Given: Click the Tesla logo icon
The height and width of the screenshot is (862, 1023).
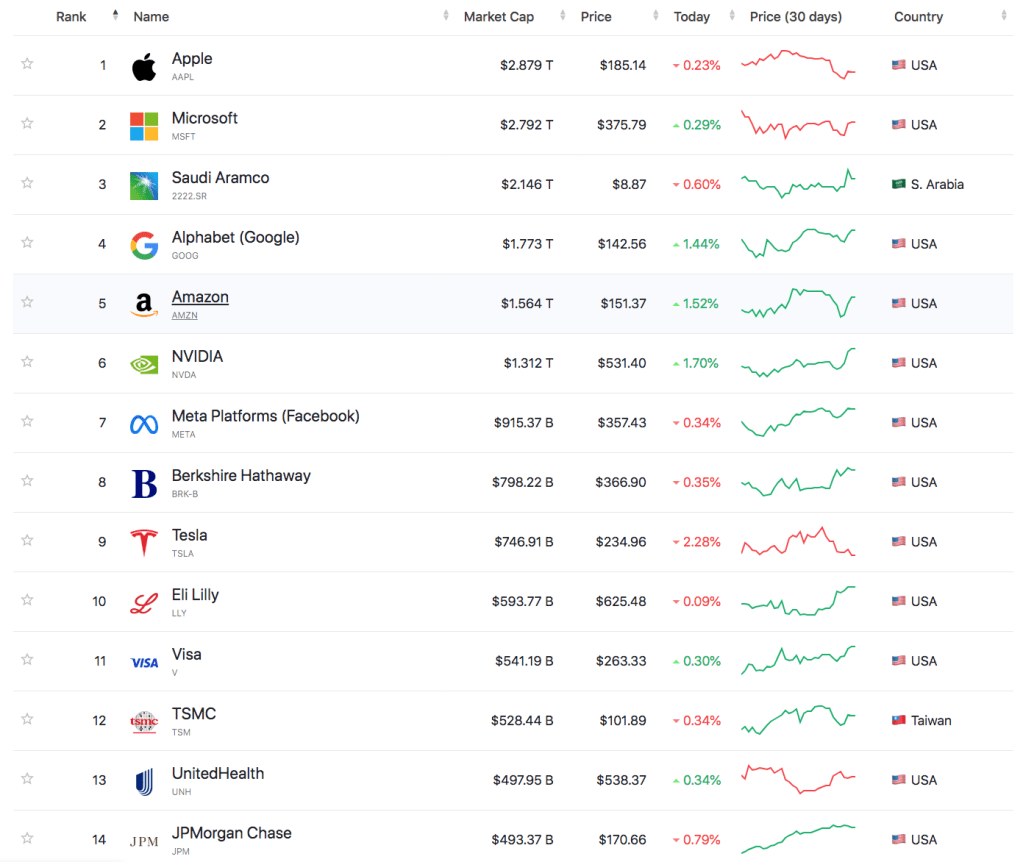Looking at the screenshot, I should (144, 543).
